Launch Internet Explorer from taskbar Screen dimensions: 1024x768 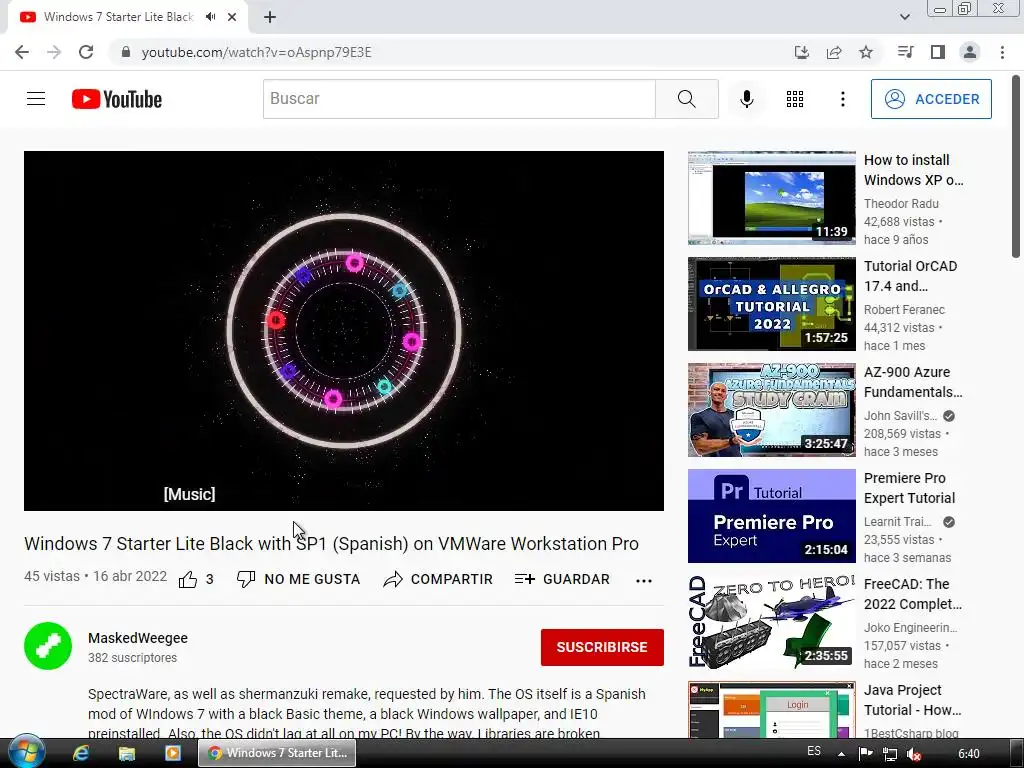pyautogui.click(x=81, y=753)
